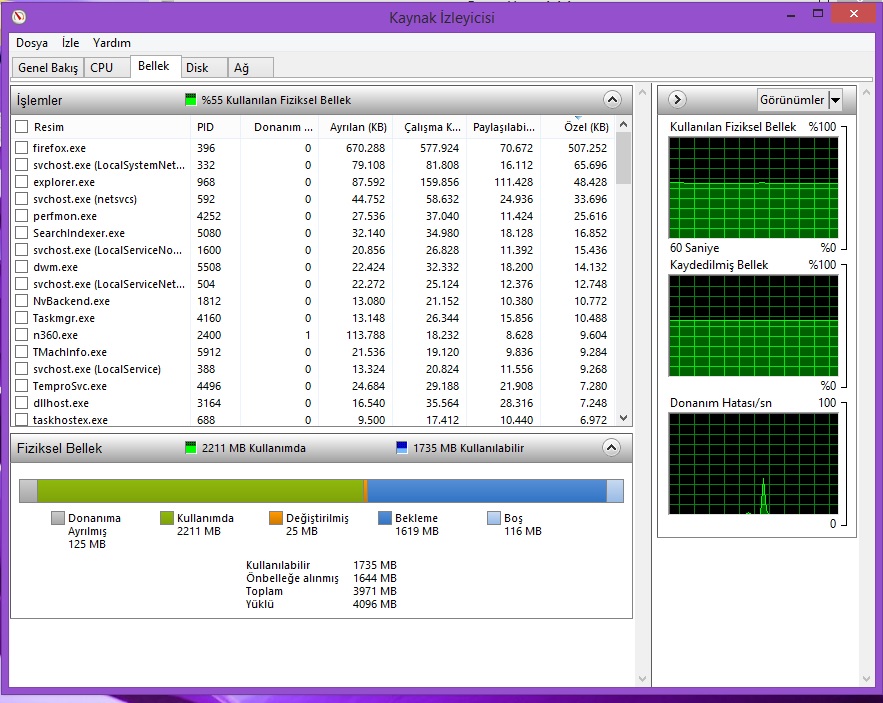883x703 pixels.
Task: Select the svchost.exe (LocalService) row name
Action: point(97,369)
